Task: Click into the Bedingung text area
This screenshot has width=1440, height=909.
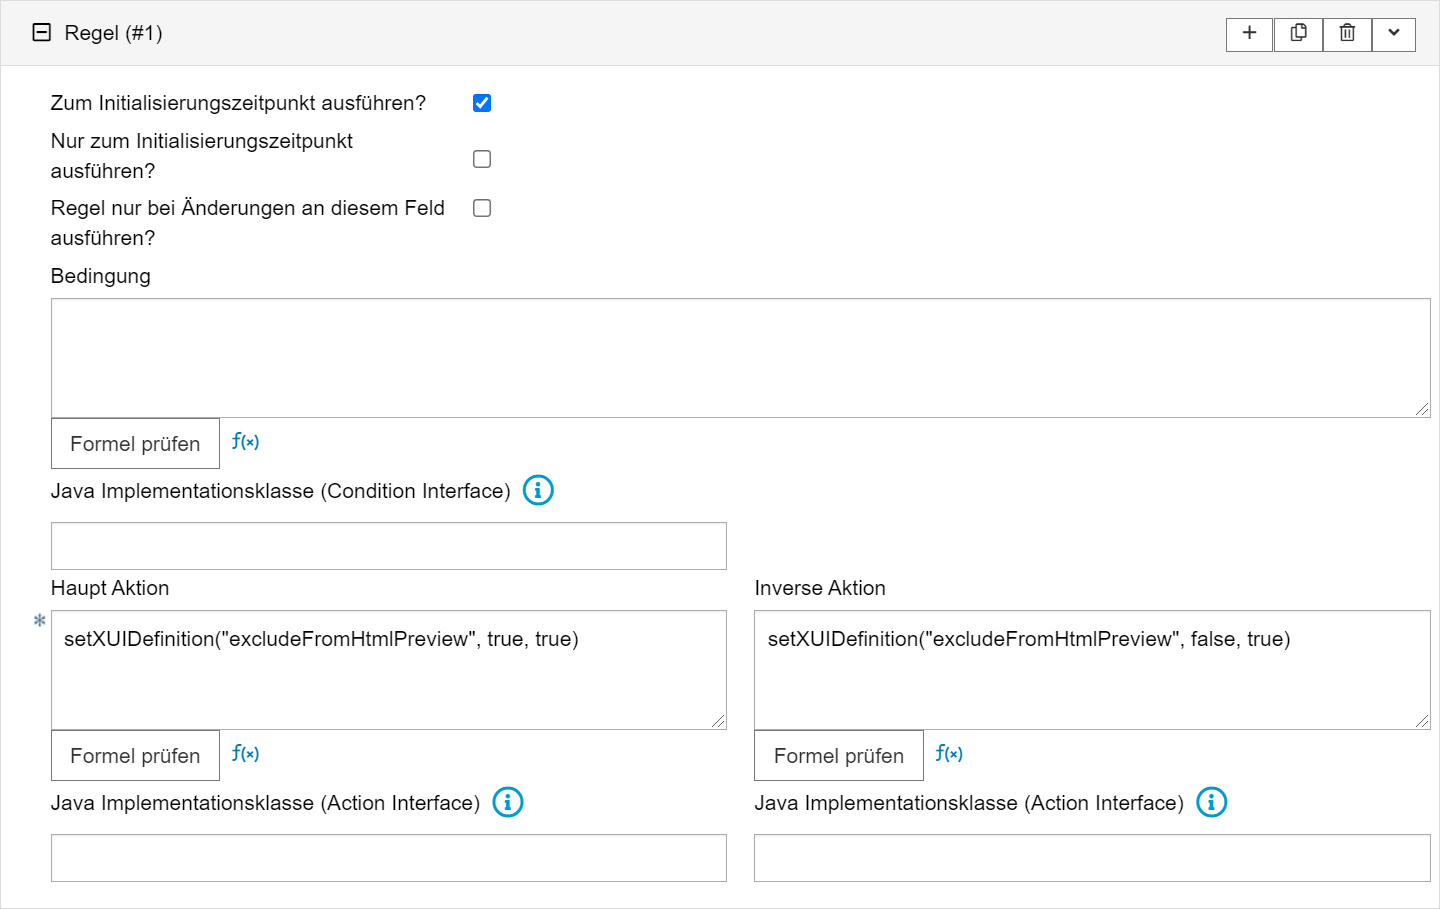Action: pyautogui.click(x=740, y=358)
